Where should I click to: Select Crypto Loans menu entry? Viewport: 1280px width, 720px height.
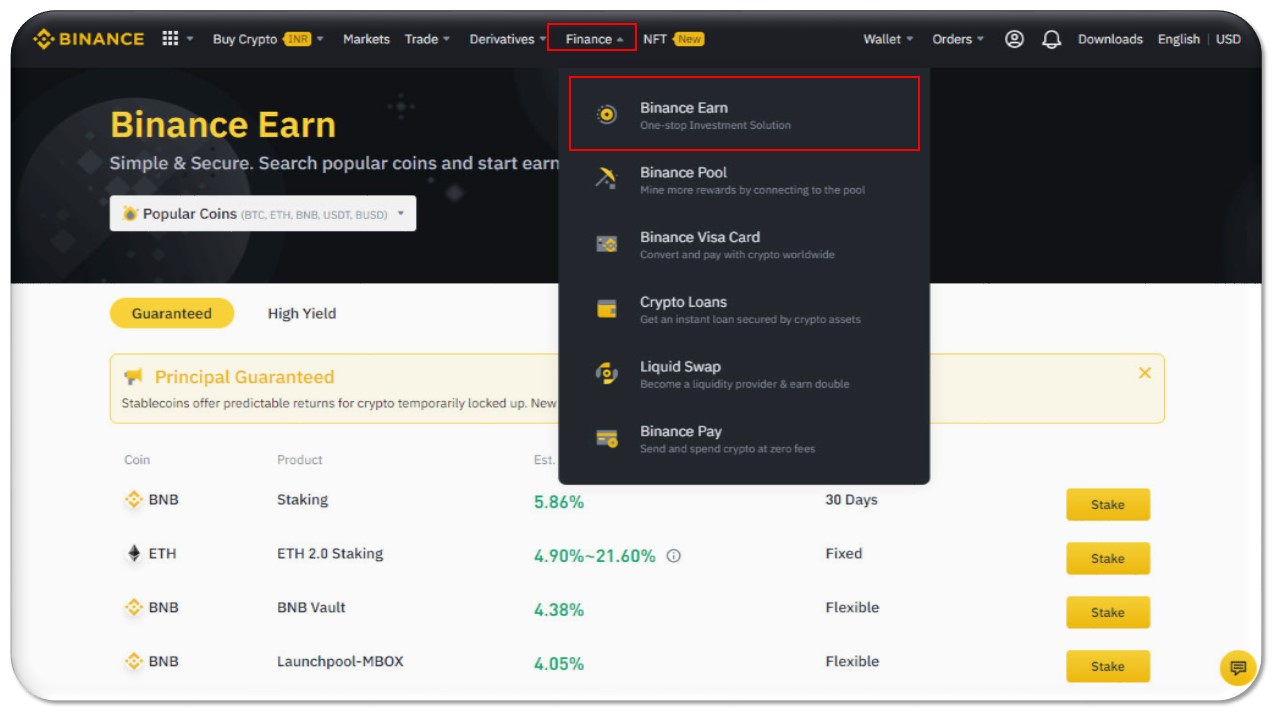pos(744,310)
